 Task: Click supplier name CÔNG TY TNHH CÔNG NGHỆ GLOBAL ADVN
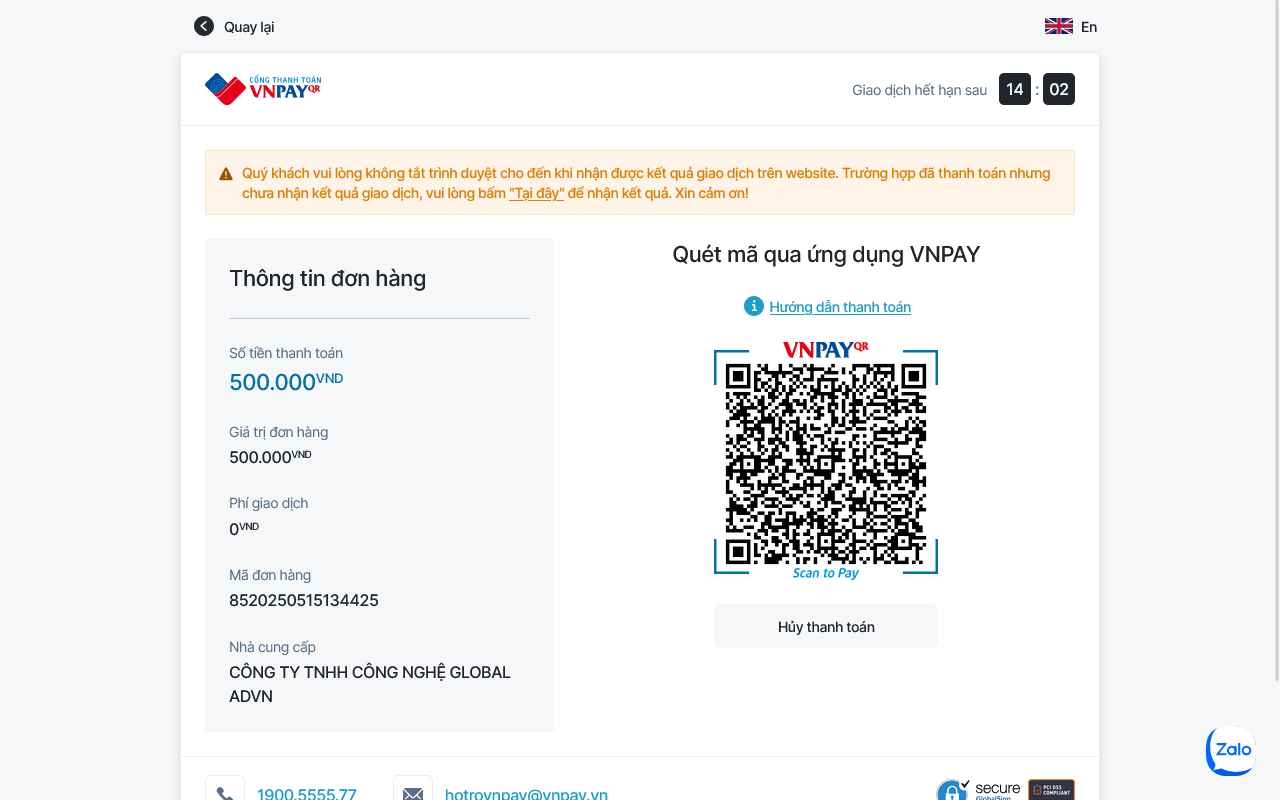[370, 684]
